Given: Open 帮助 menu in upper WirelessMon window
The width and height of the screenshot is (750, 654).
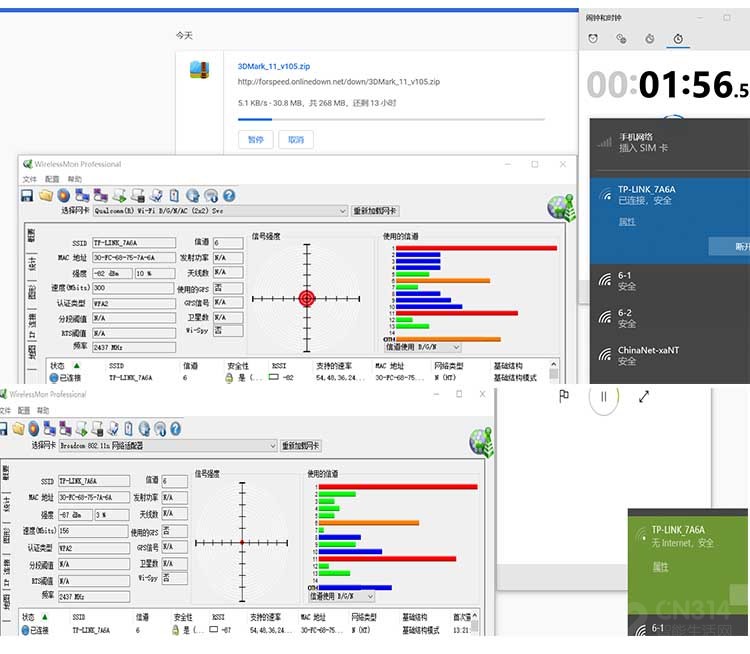Looking at the screenshot, I should pyautogui.click(x=74, y=179).
